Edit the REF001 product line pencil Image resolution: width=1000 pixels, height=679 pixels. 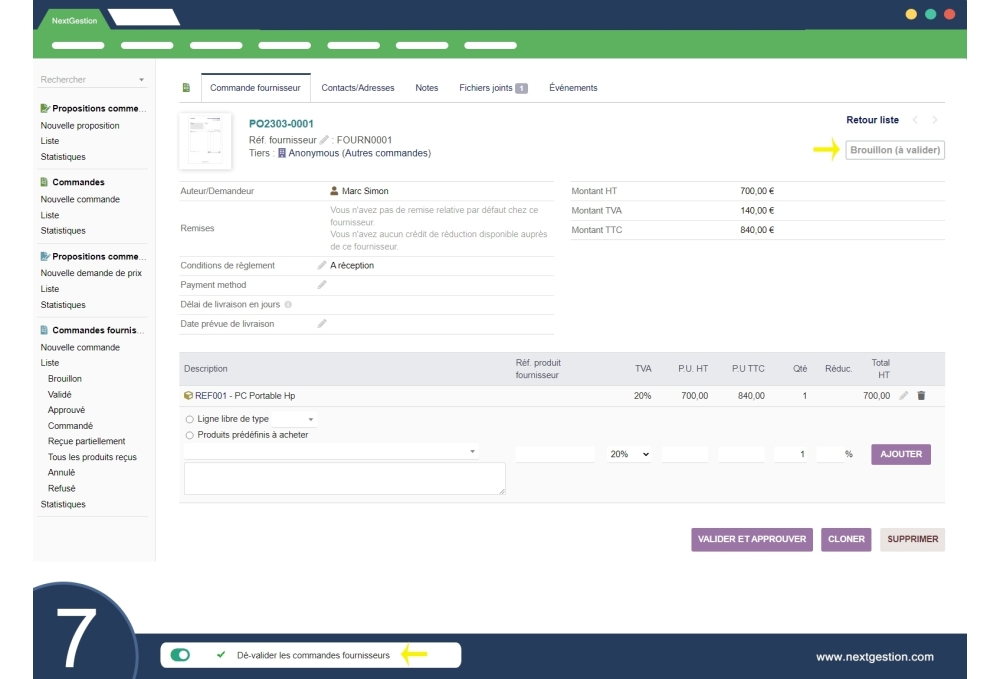coord(904,396)
